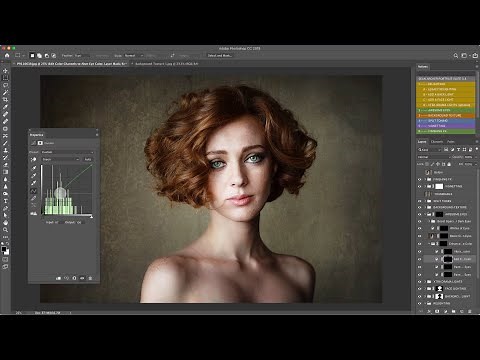The height and width of the screenshot is (360, 480).
Task: Click the Curves white point slider
Action: coord(91,217)
